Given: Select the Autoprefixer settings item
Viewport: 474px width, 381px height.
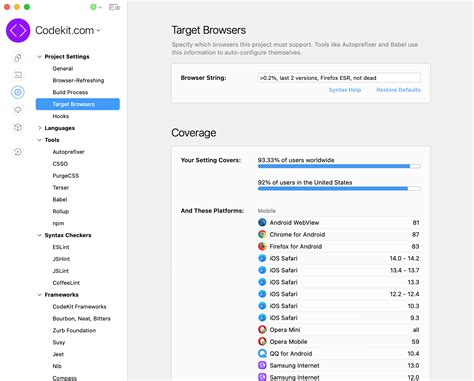Looking at the screenshot, I should [68, 152].
